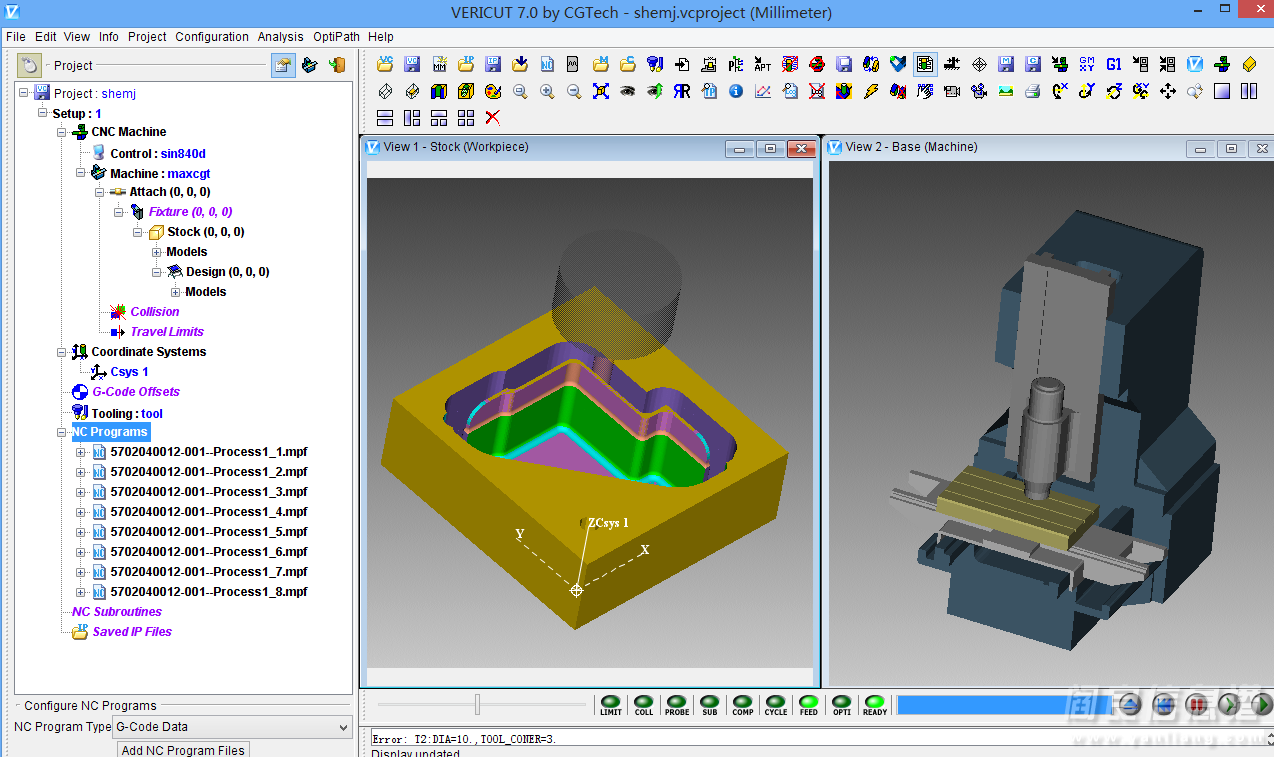The height and width of the screenshot is (757, 1274).
Task: Open the image capture picture icon
Action: pyautogui.click(x=1006, y=91)
